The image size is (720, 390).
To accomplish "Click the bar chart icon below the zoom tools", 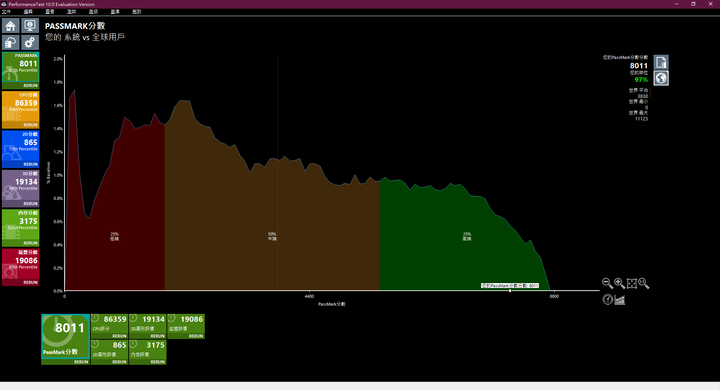I will (x=620, y=300).
